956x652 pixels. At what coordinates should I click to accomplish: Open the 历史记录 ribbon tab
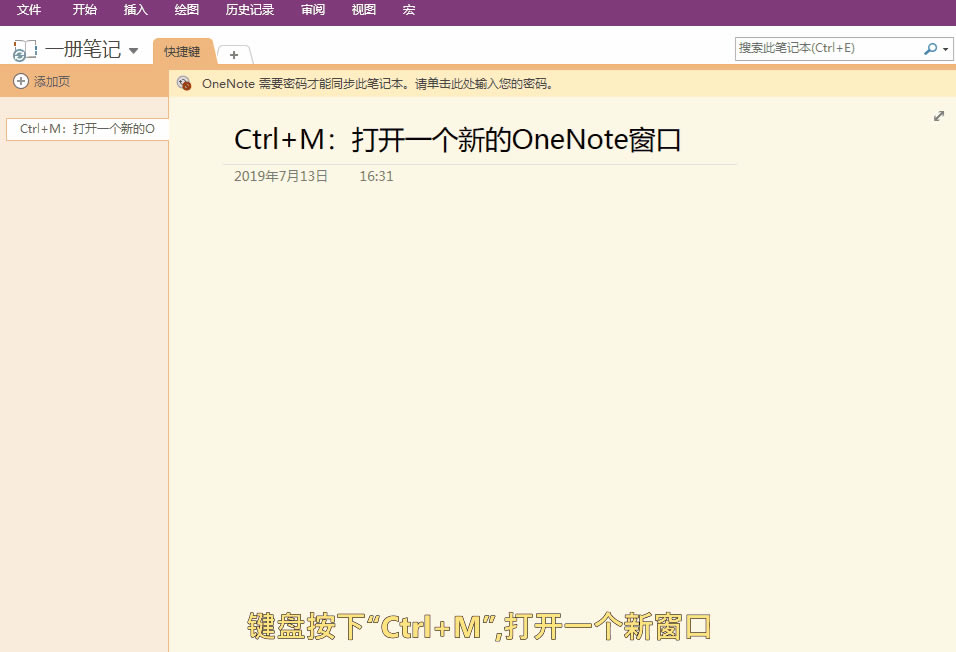pyautogui.click(x=249, y=11)
